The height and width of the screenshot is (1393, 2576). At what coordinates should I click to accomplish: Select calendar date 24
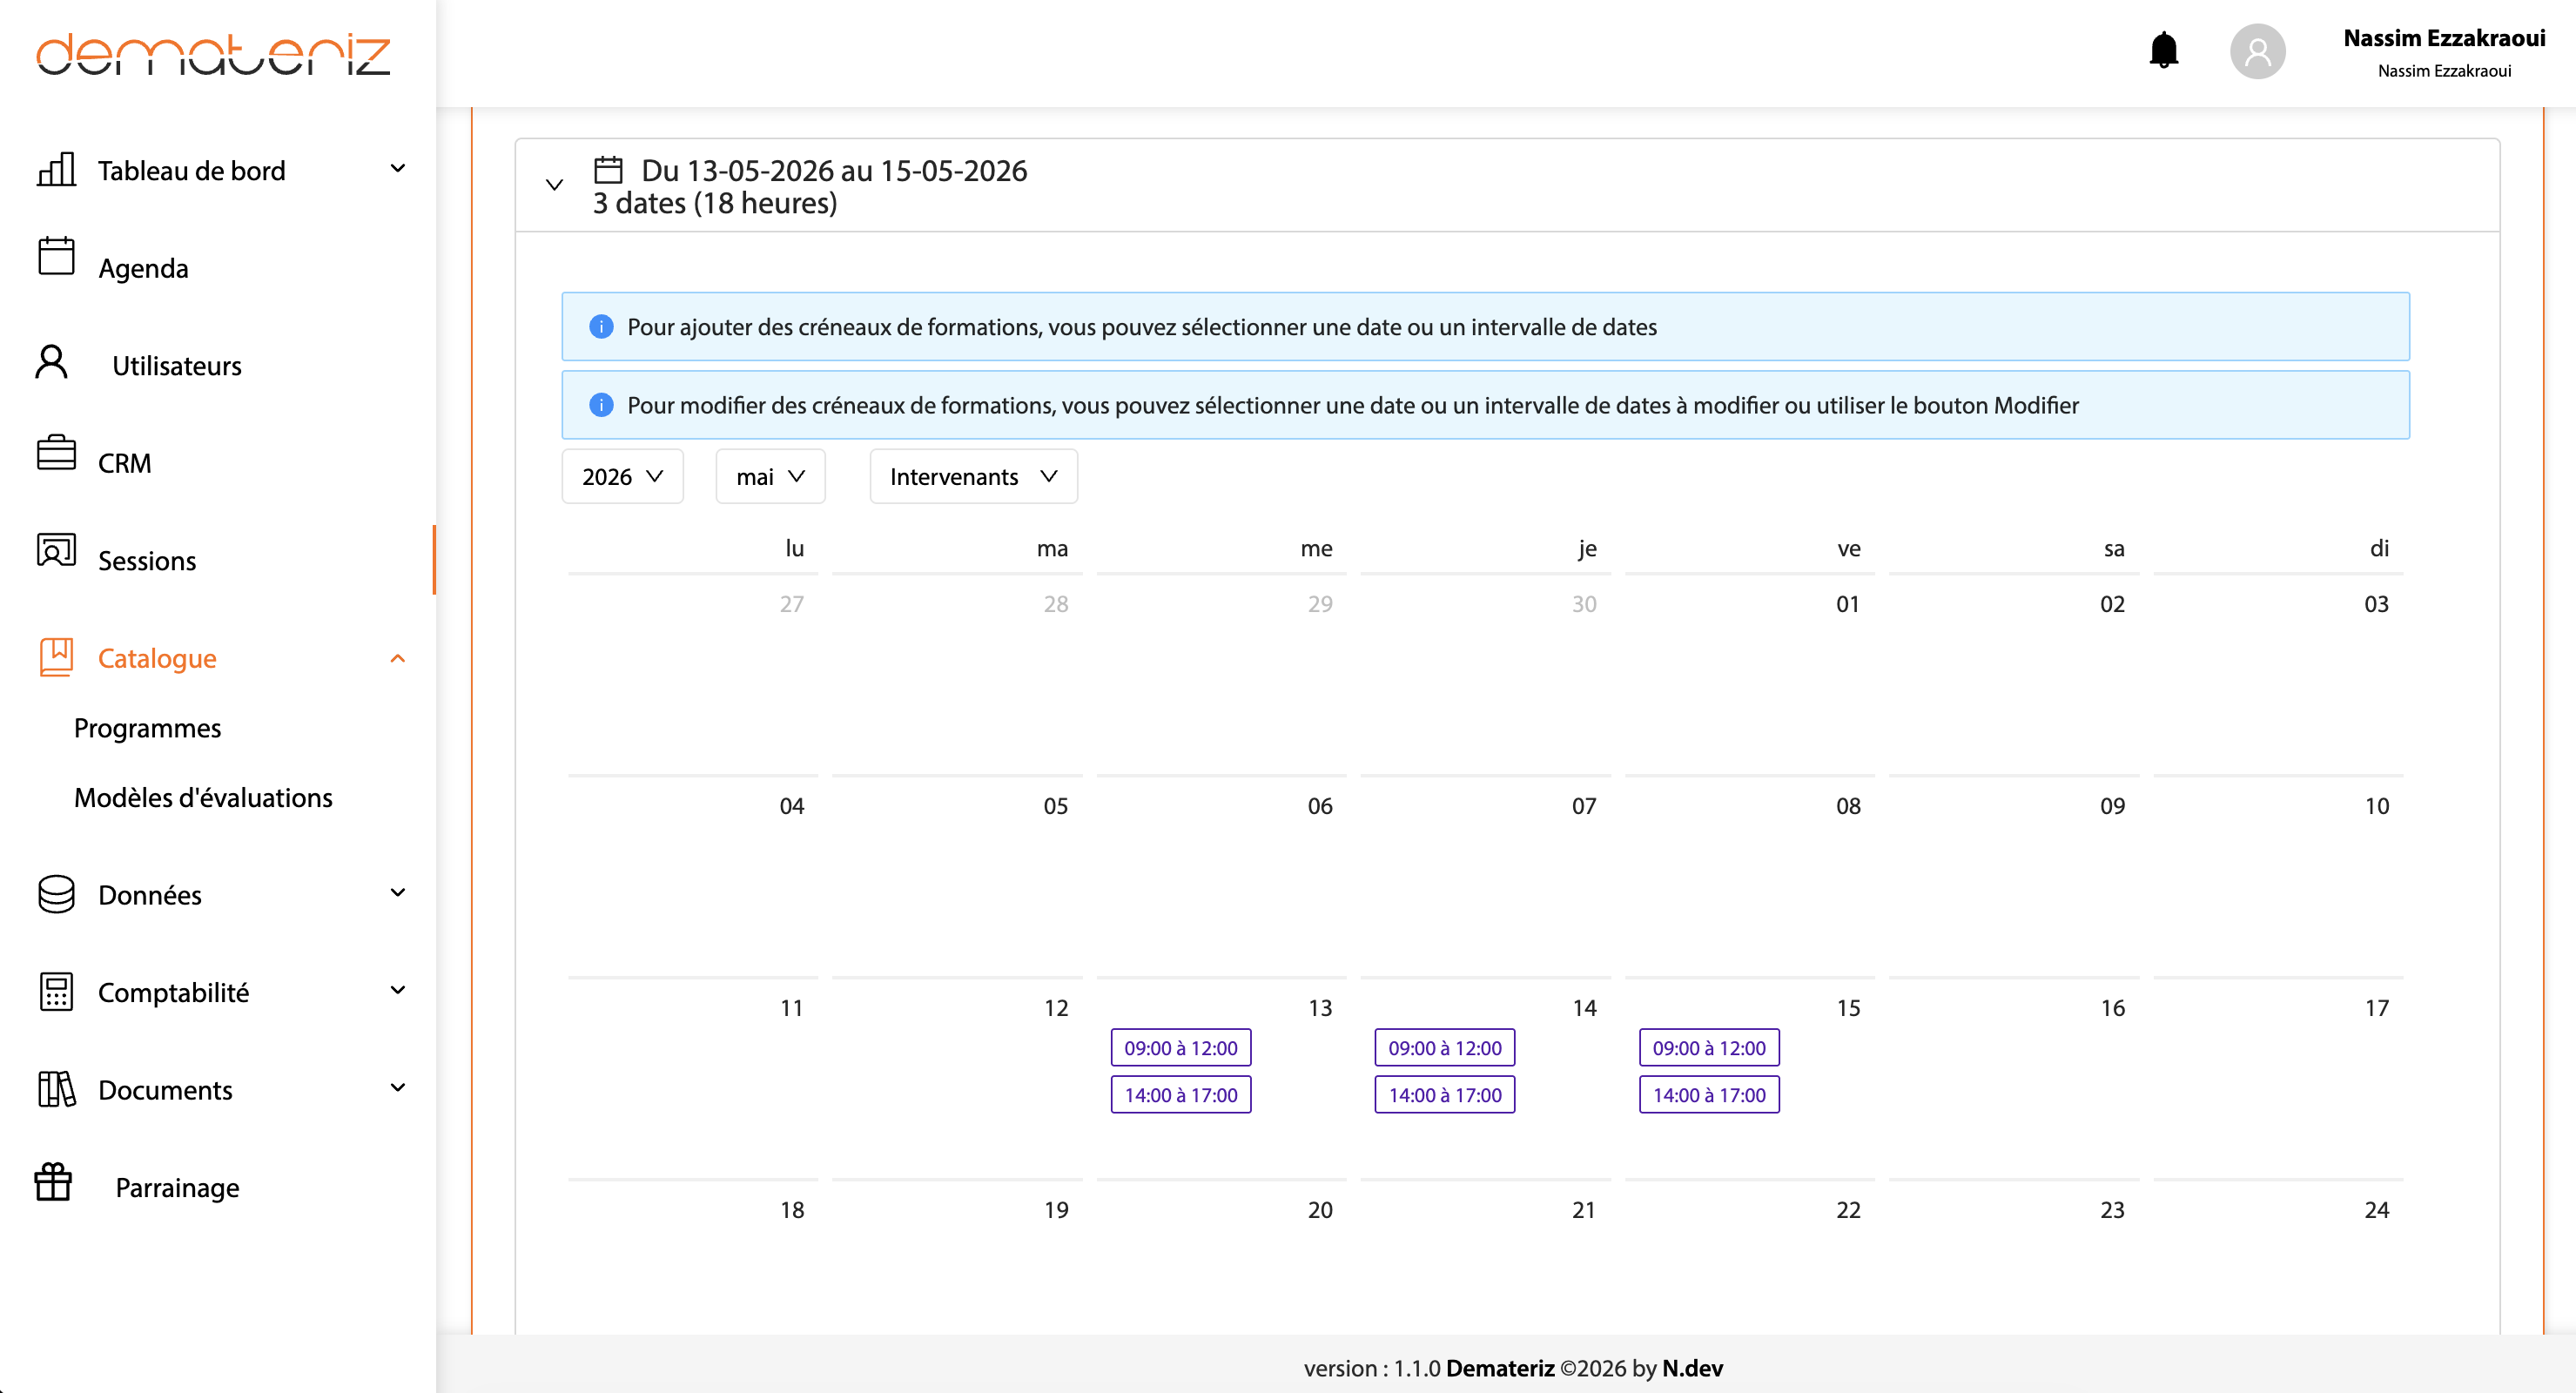point(2376,1210)
